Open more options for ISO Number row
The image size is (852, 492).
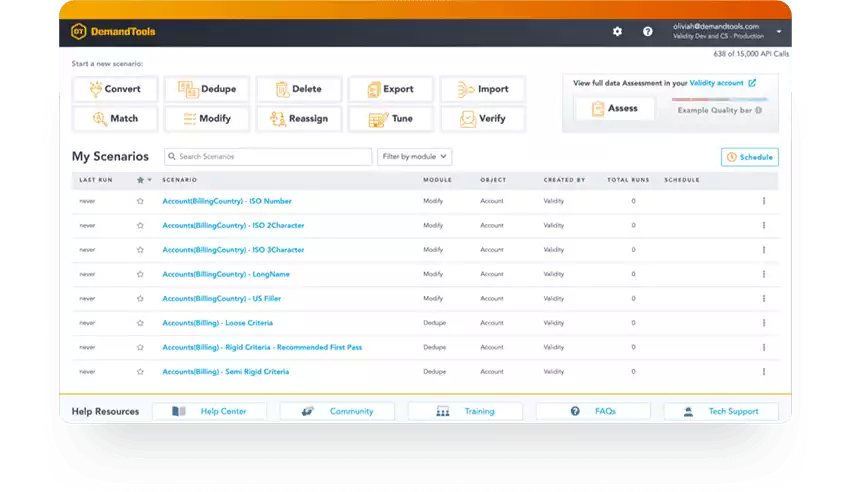[764, 201]
